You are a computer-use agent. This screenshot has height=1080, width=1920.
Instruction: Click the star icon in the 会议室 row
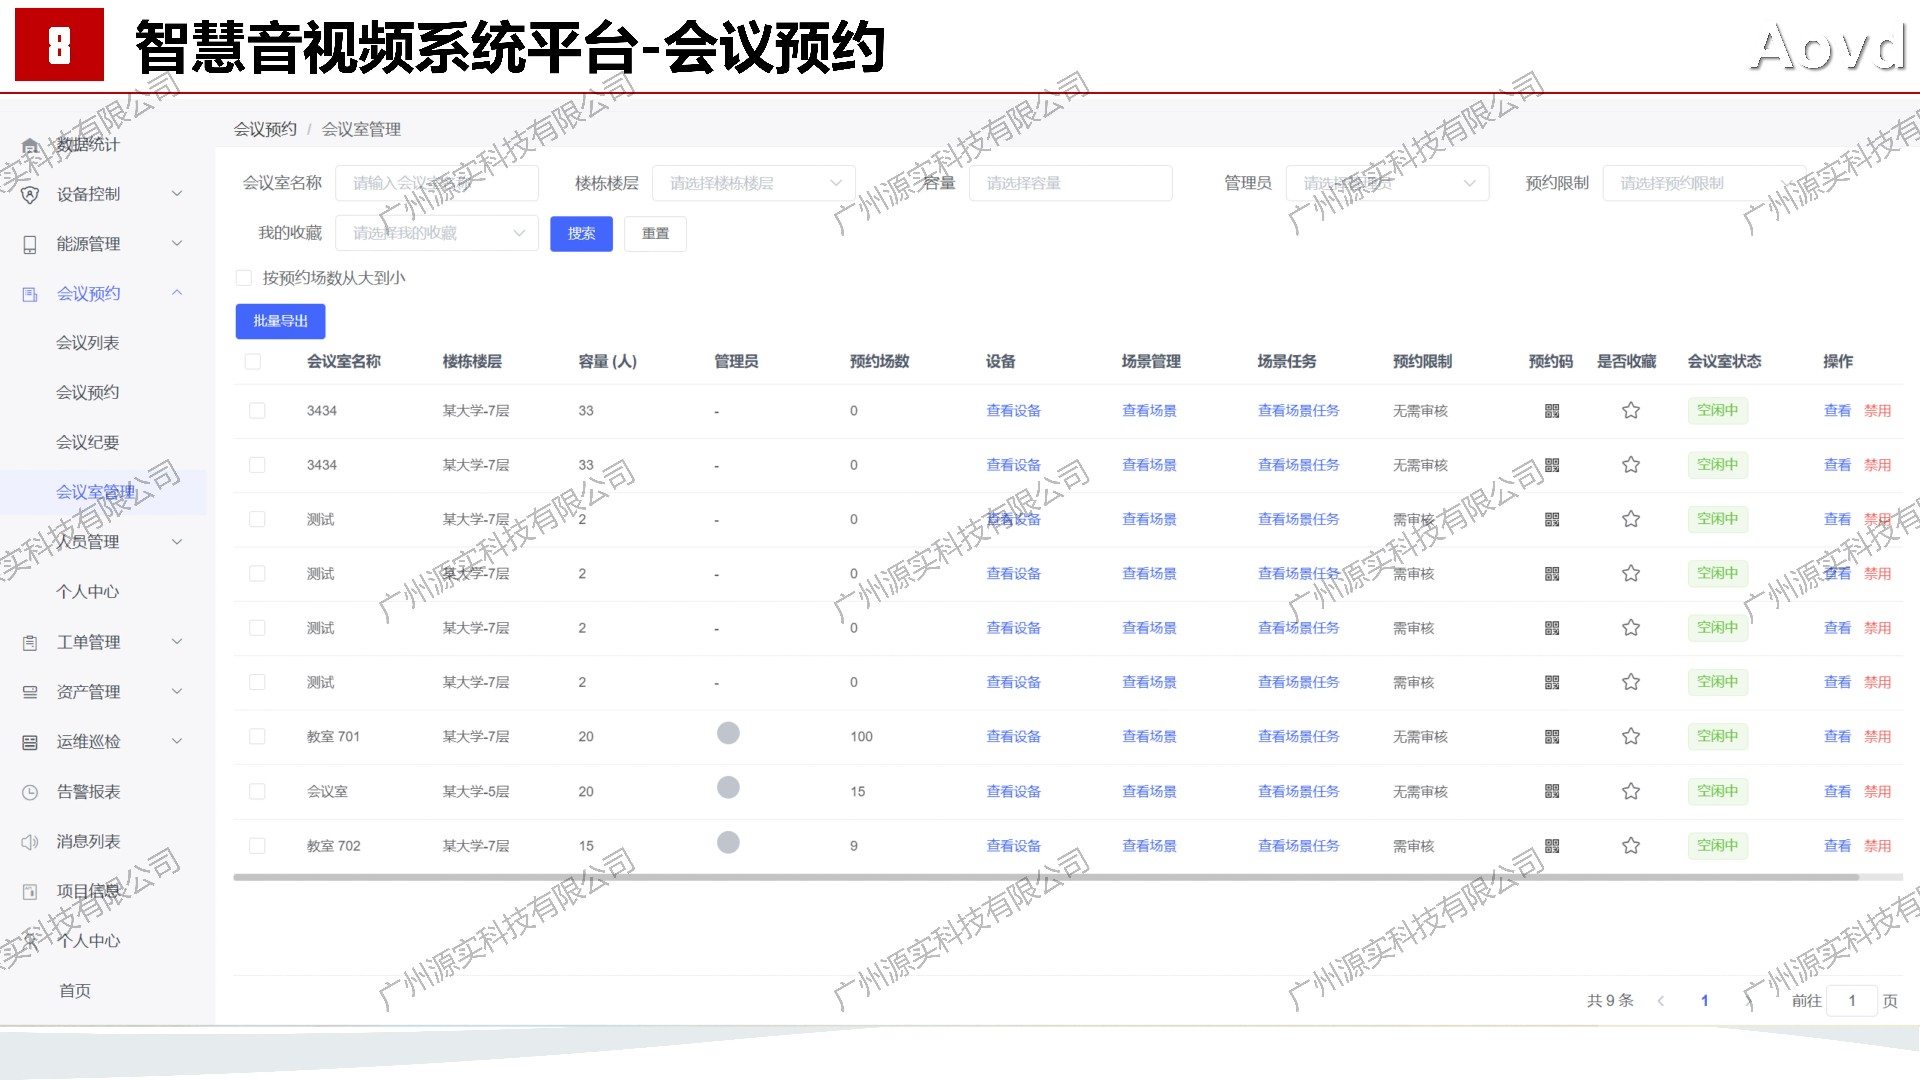1630,791
